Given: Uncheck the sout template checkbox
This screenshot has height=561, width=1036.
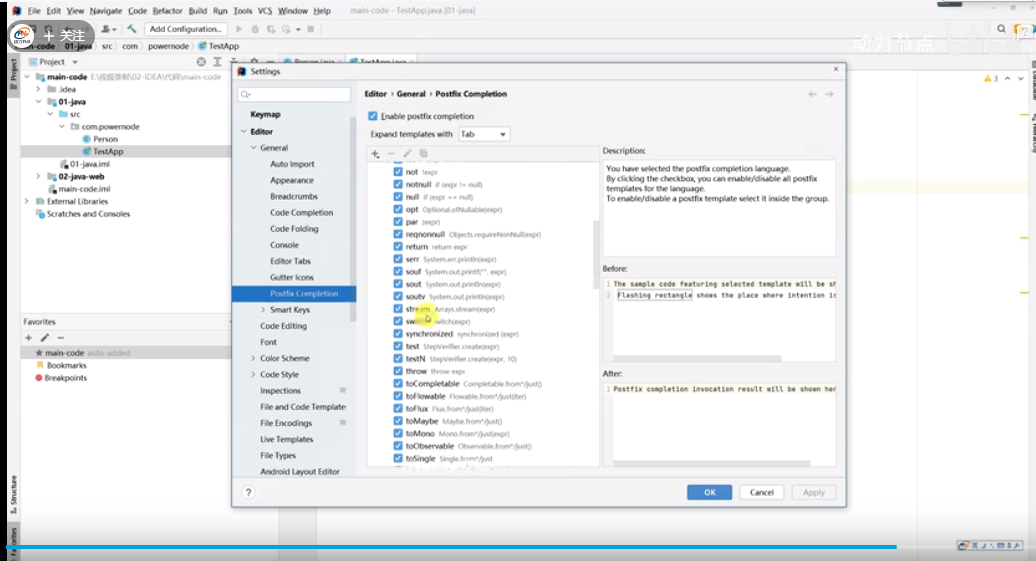Looking at the screenshot, I should tap(398, 284).
